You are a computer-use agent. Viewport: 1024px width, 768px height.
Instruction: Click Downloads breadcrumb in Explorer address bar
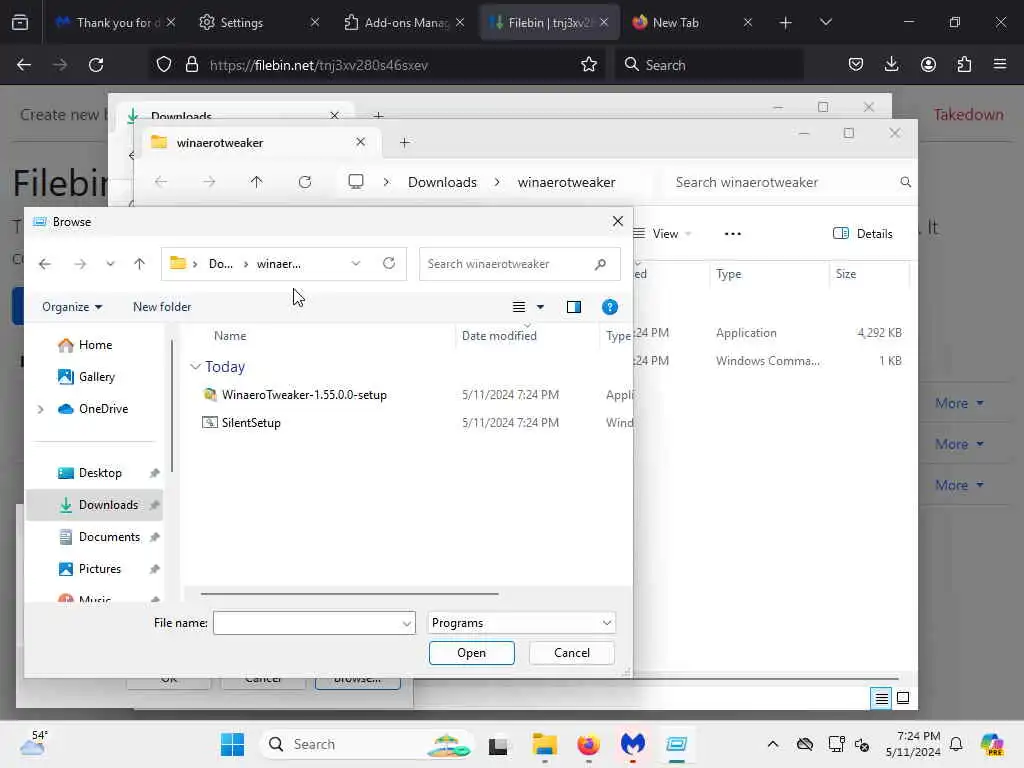click(442, 182)
